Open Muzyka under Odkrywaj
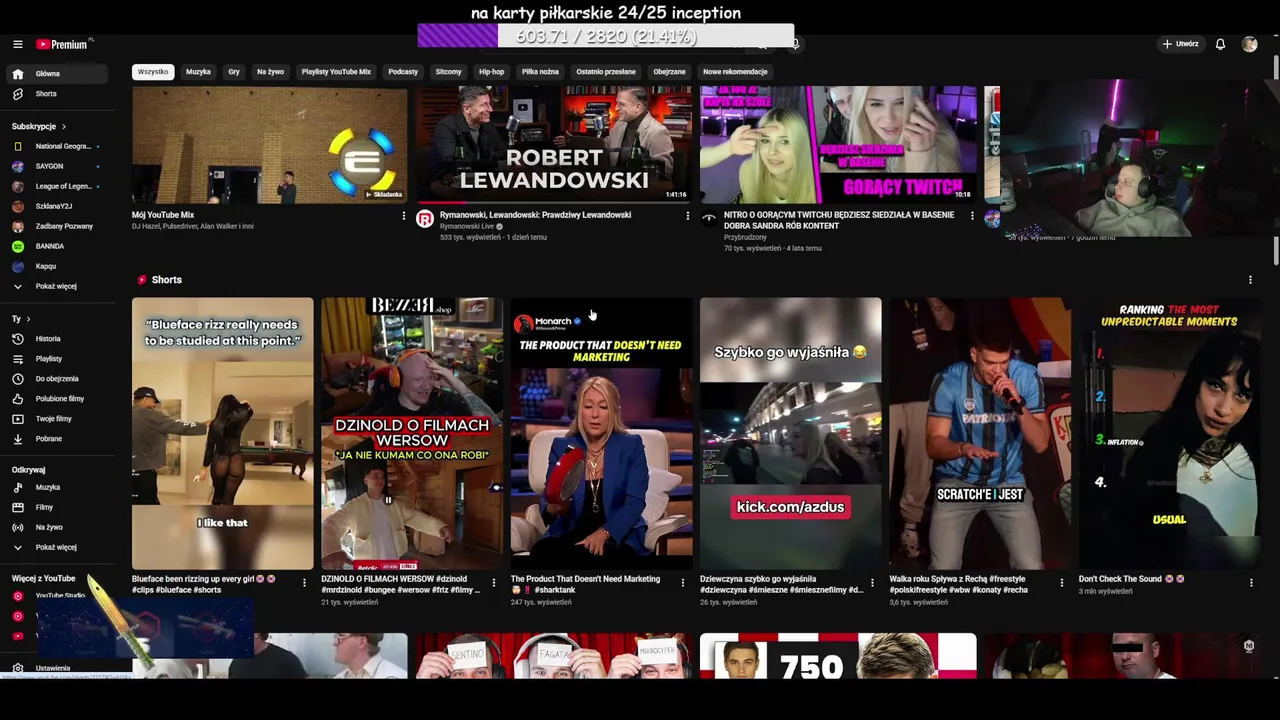The height and width of the screenshot is (720, 1280). click(x=59, y=488)
